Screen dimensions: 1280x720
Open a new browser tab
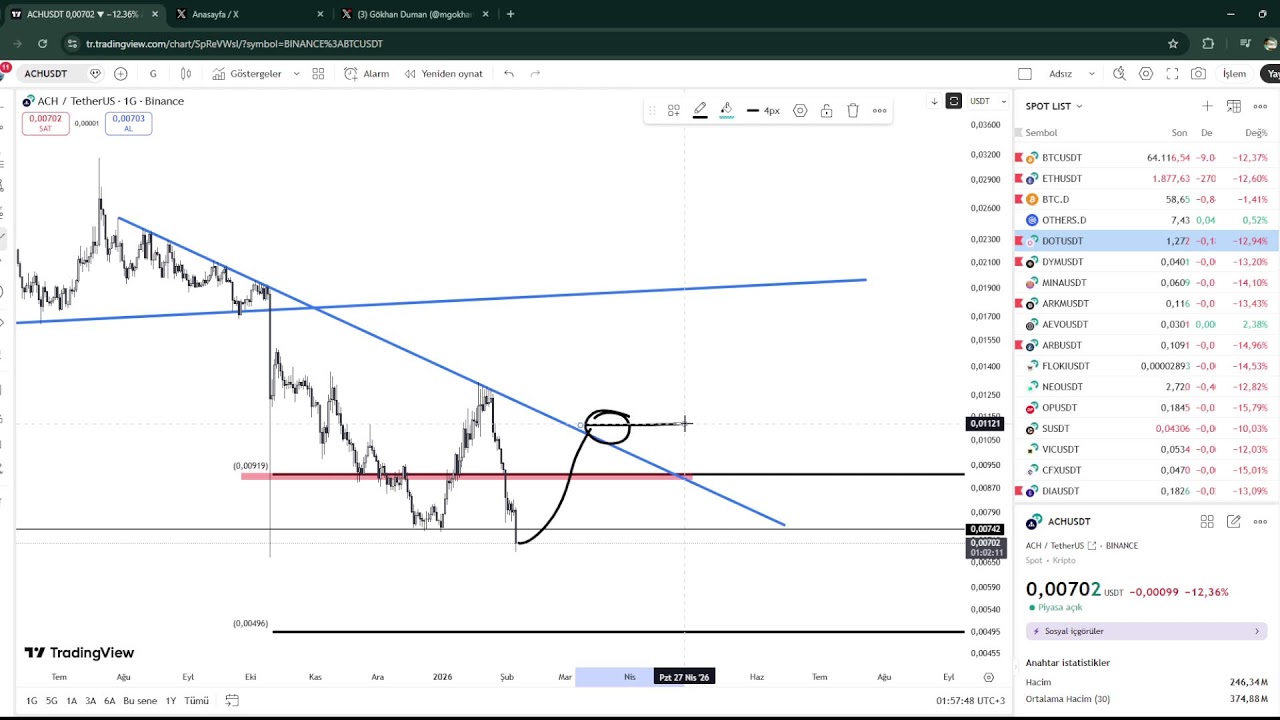point(510,14)
